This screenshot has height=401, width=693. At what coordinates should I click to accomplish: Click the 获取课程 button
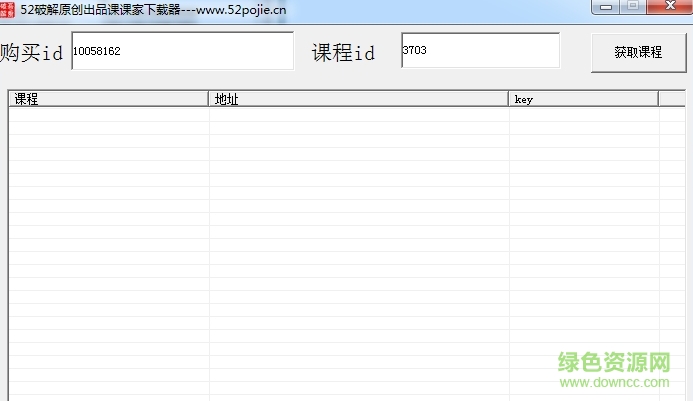coord(638,53)
